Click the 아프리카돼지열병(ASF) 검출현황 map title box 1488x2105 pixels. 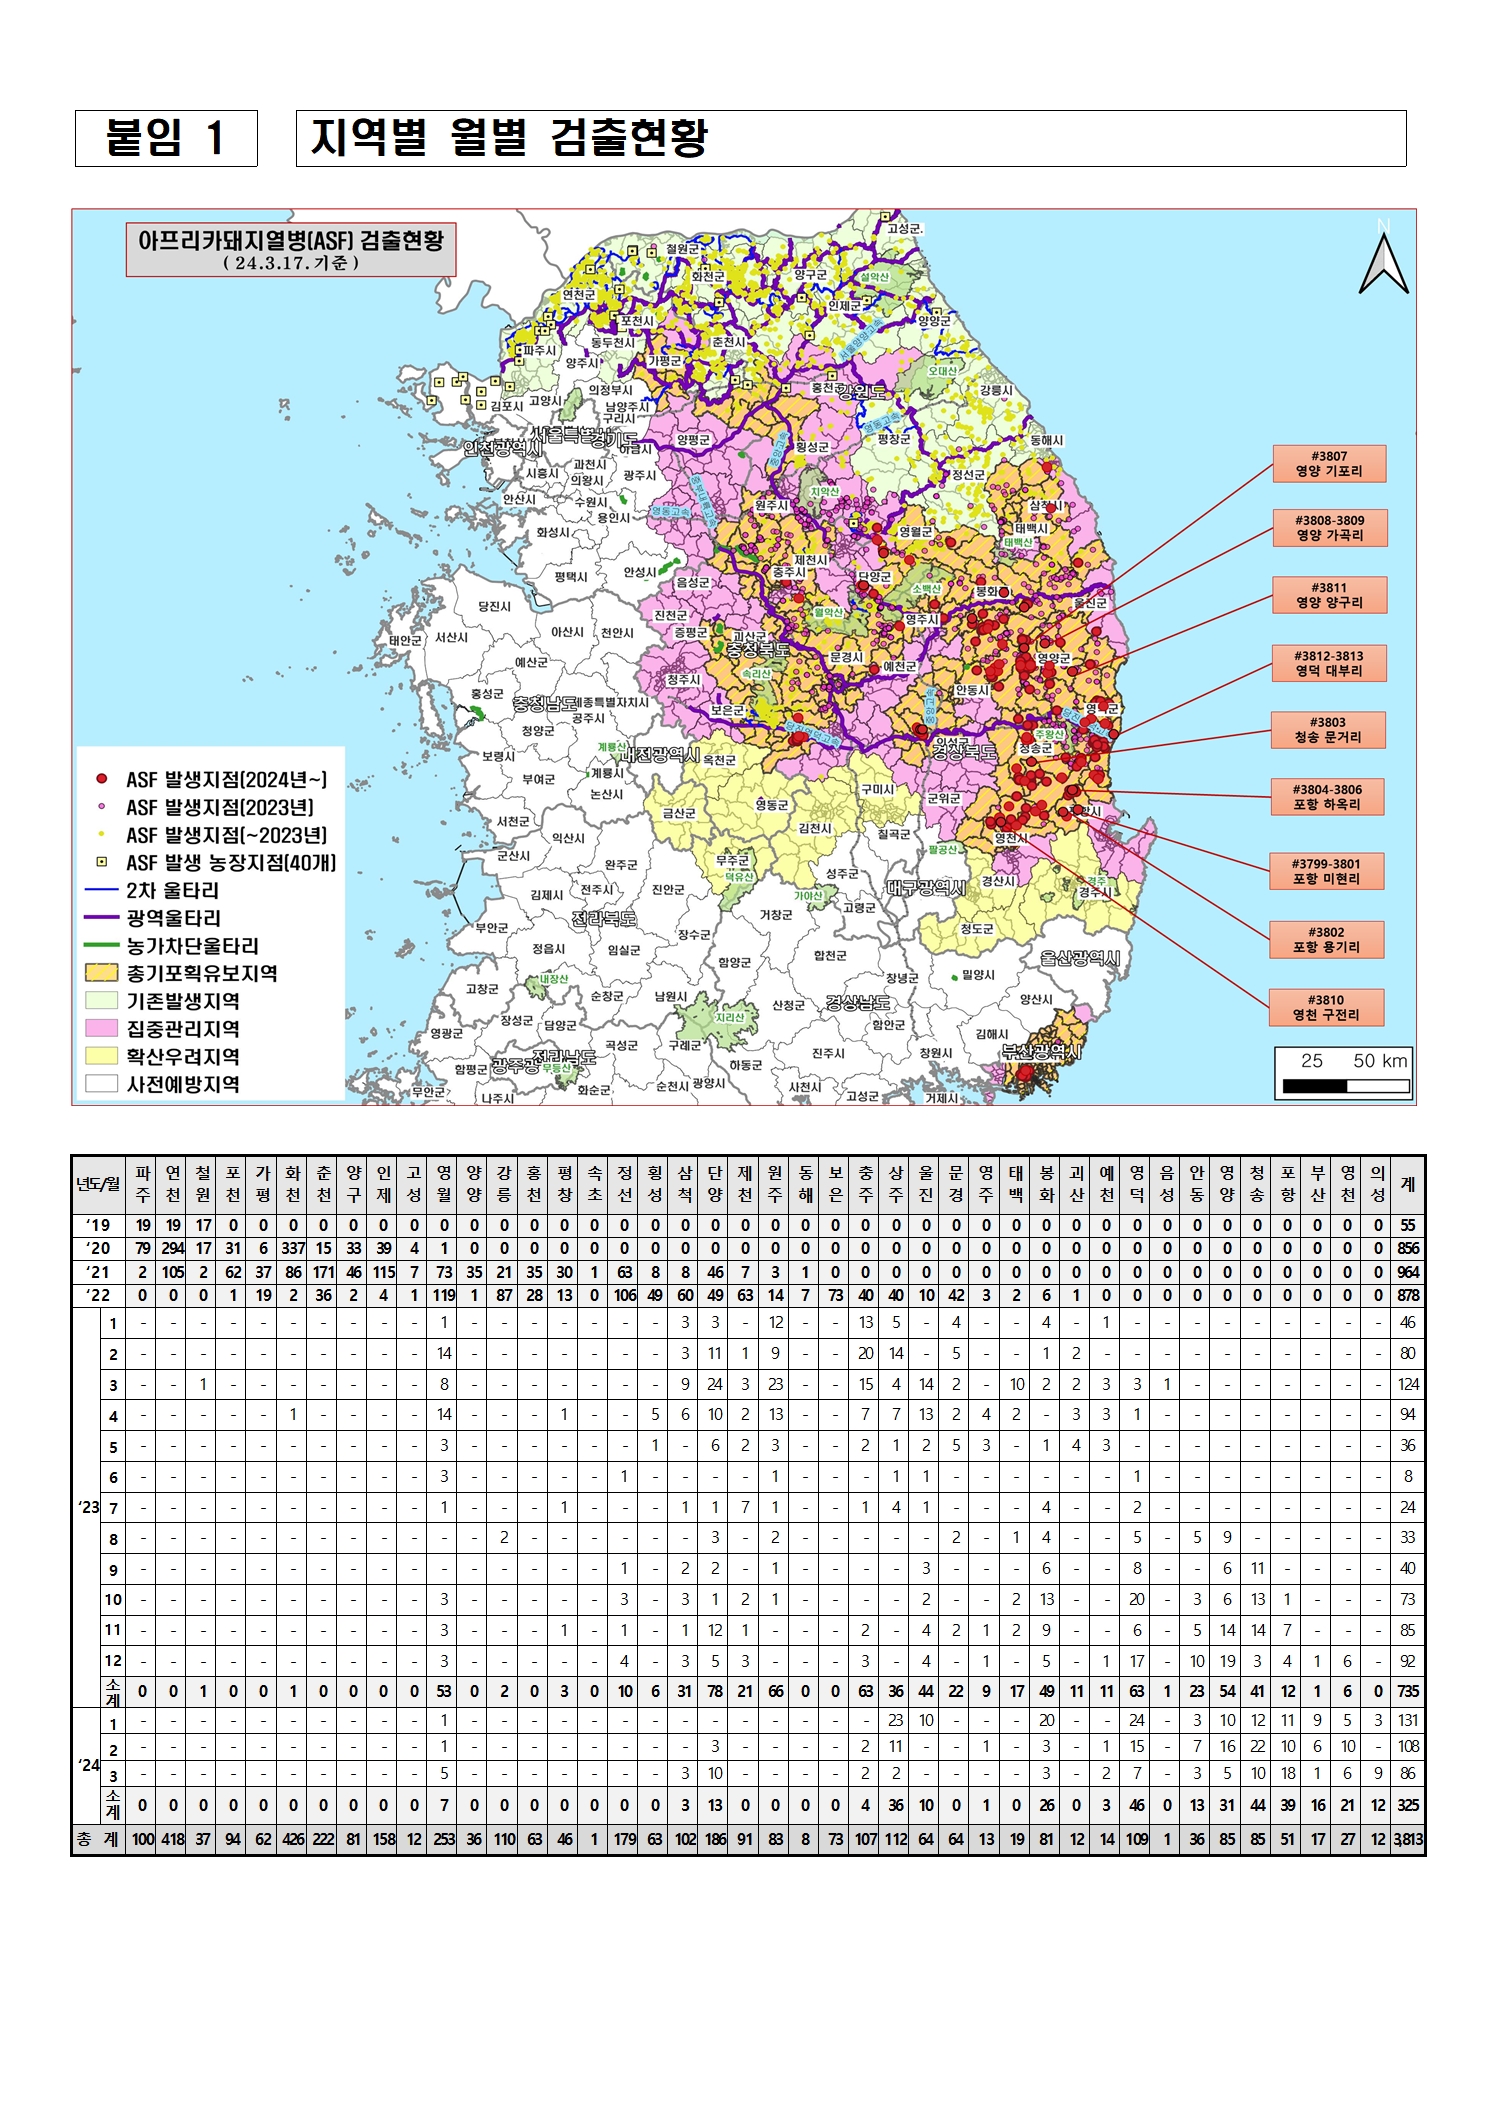290,249
